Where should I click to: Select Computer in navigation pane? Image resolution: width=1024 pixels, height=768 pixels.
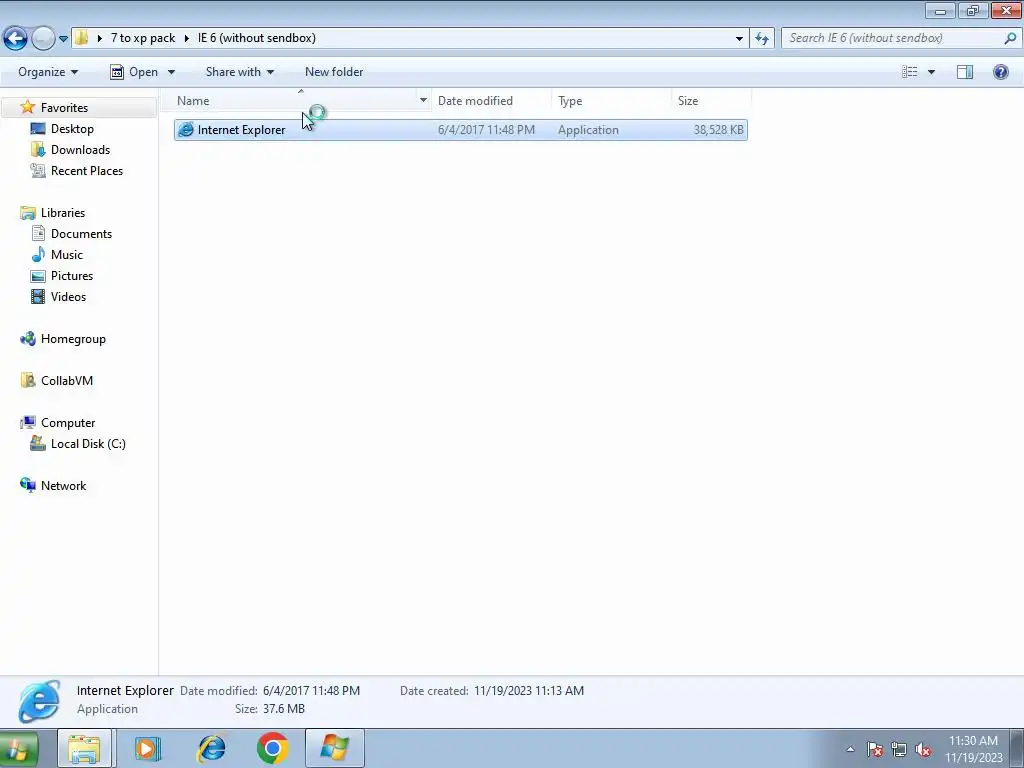(68, 423)
